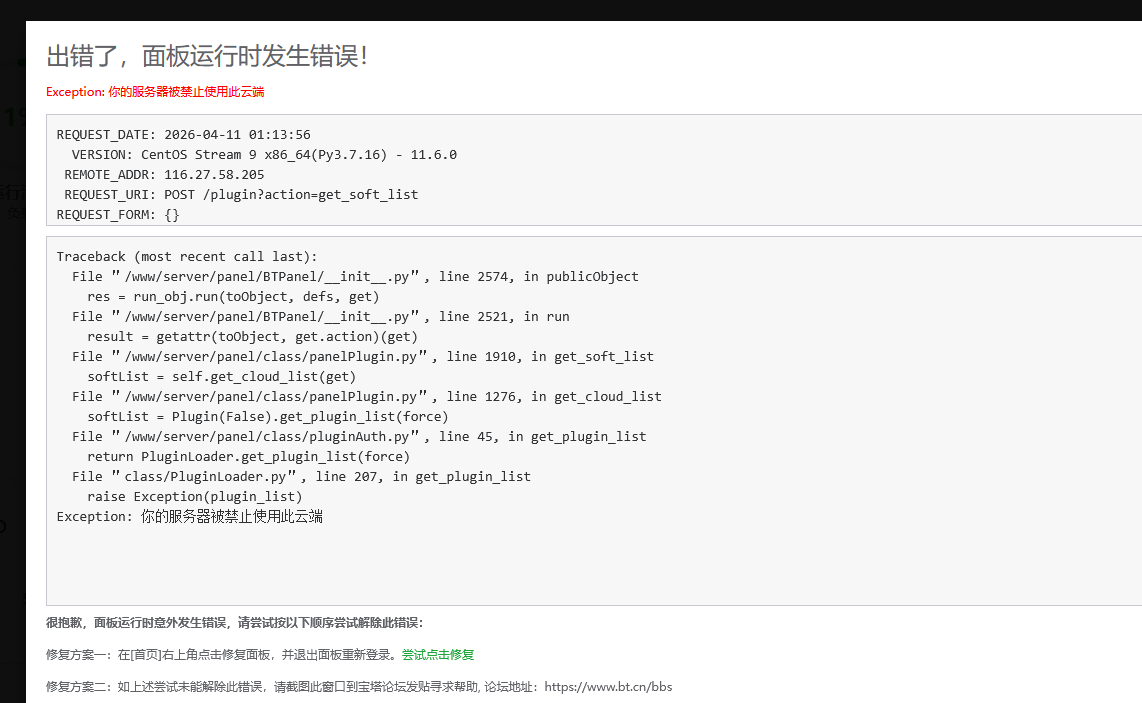Click the REQUEST_URI POST /plugin line
Screen dimensions: 1142x703
(x=241, y=195)
